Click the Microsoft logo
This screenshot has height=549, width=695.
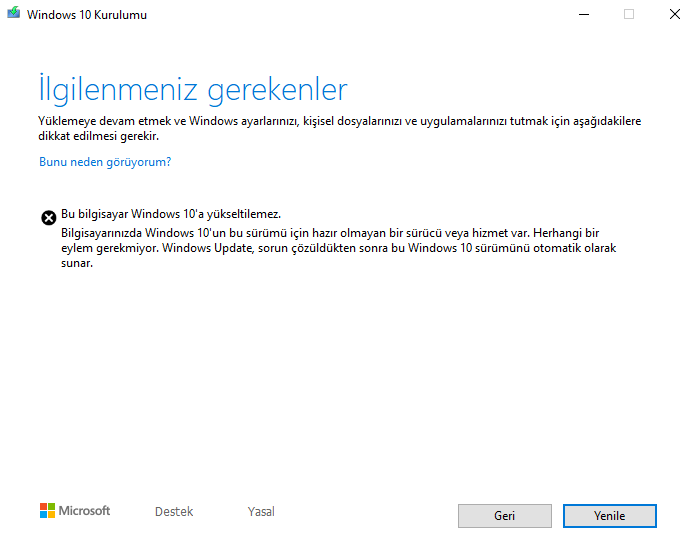coord(75,511)
